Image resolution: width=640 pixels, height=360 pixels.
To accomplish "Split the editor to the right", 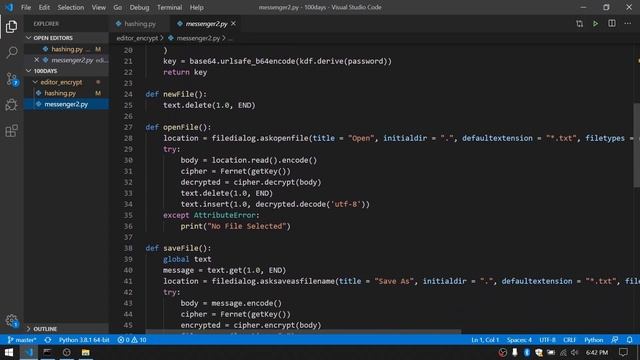I will (x=611, y=24).
